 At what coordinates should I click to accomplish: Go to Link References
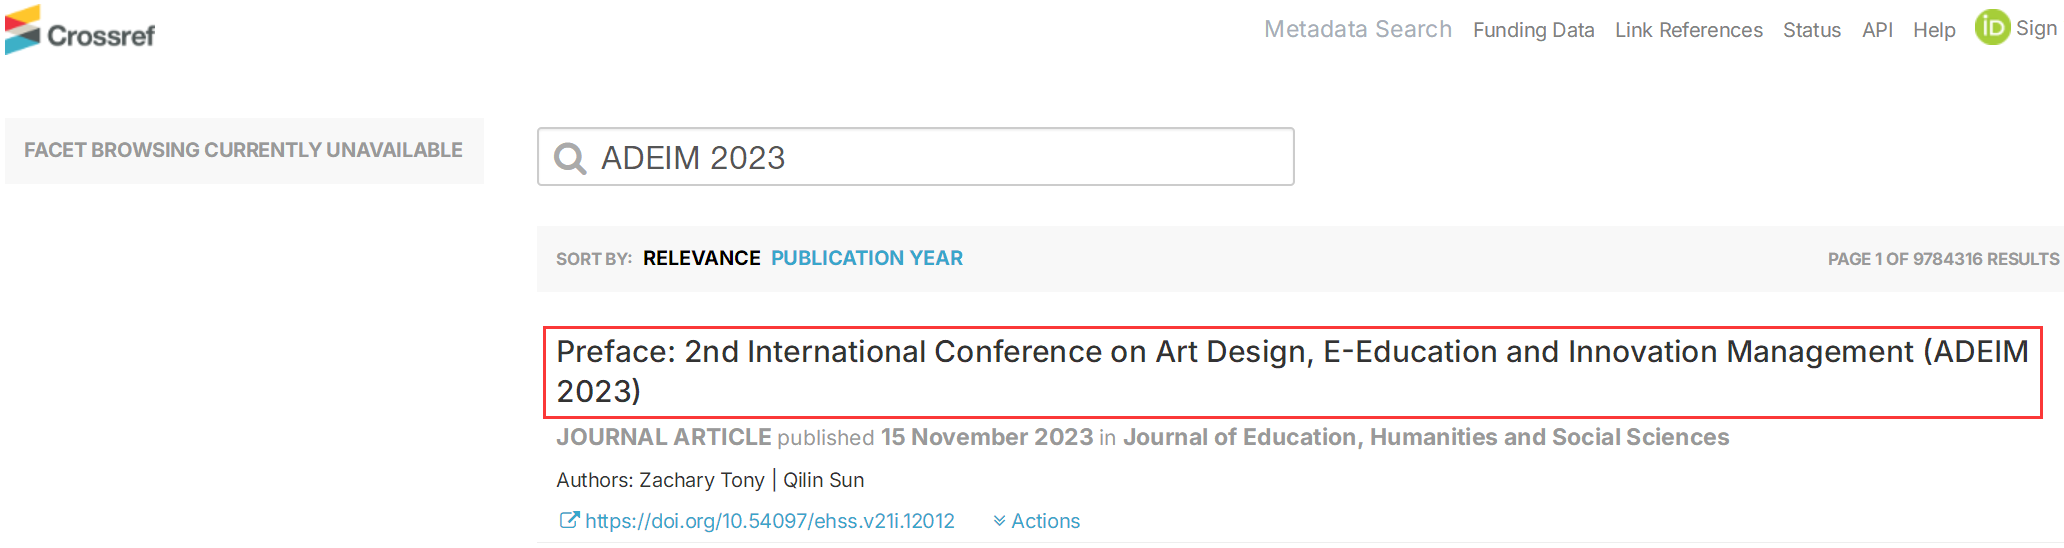point(1689,30)
